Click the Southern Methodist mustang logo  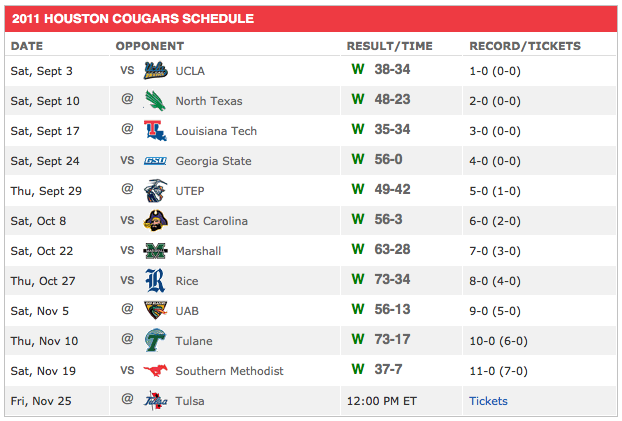[156, 371]
